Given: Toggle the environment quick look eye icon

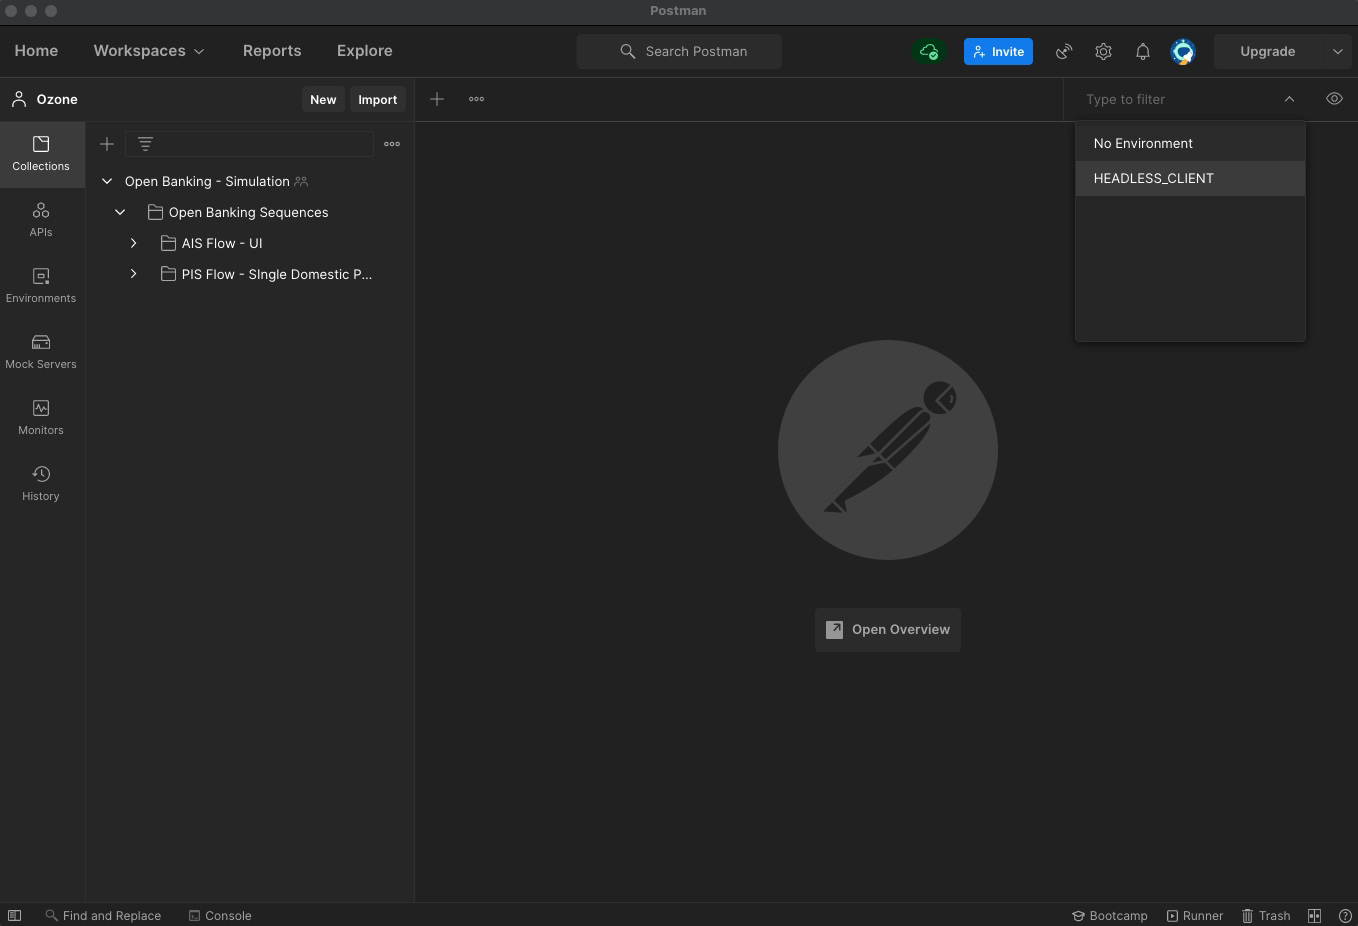Looking at the screenshot, I should point(1334,99).
